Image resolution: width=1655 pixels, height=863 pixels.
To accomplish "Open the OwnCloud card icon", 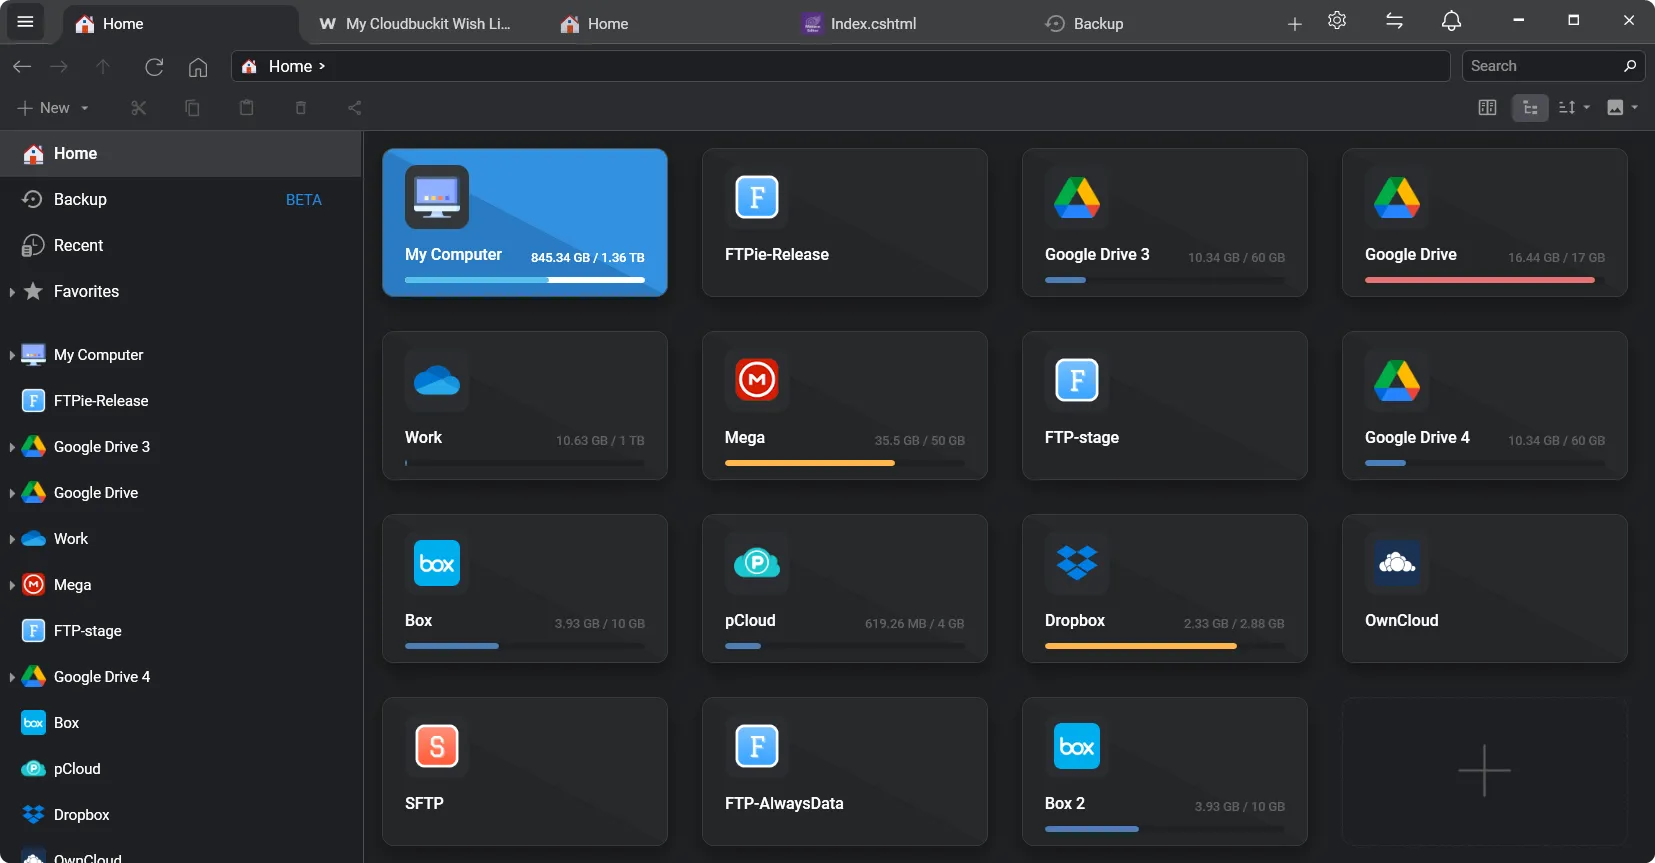I will 1397,563.
